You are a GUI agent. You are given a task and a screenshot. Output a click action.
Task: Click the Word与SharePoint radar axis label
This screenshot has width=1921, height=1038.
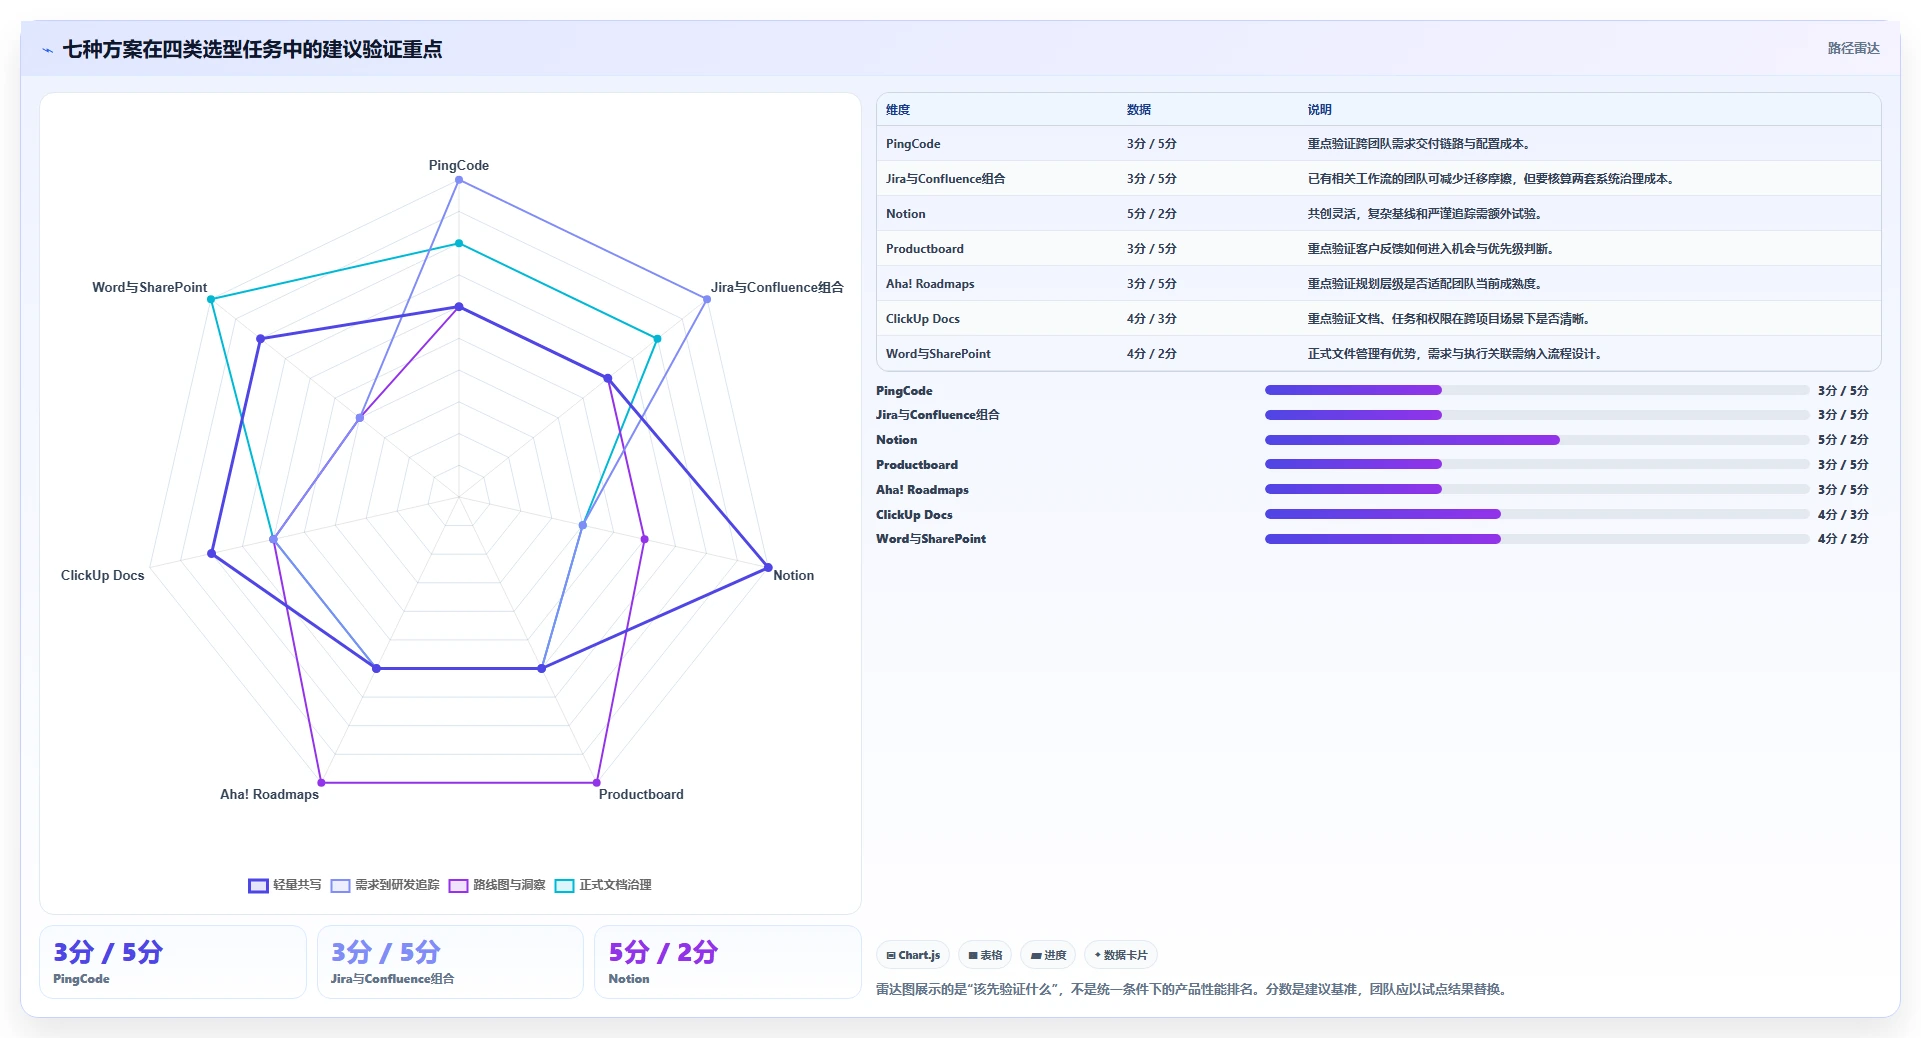[x=150, y=287]
